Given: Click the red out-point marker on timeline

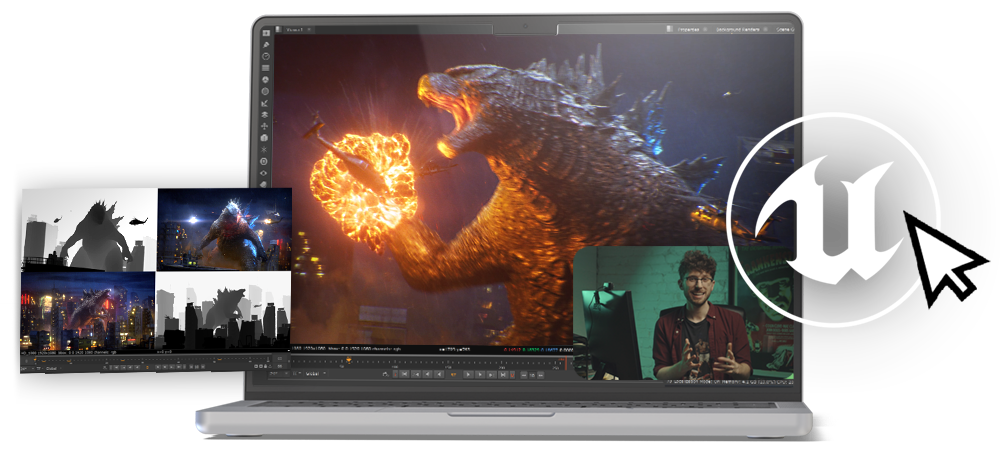Looking at the screenshot, I should (566, 362).
